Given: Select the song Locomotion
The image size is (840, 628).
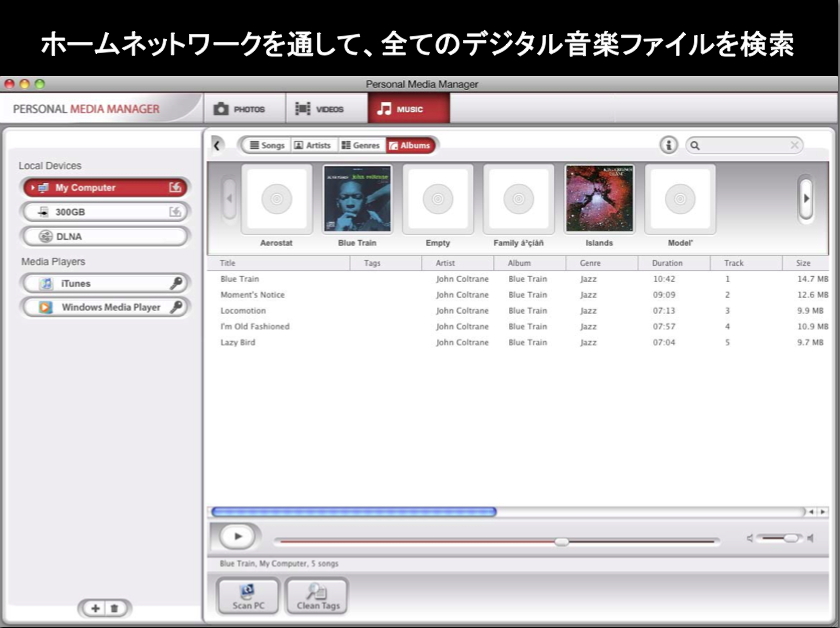Looking at the screenshot, I should (243, 311).
